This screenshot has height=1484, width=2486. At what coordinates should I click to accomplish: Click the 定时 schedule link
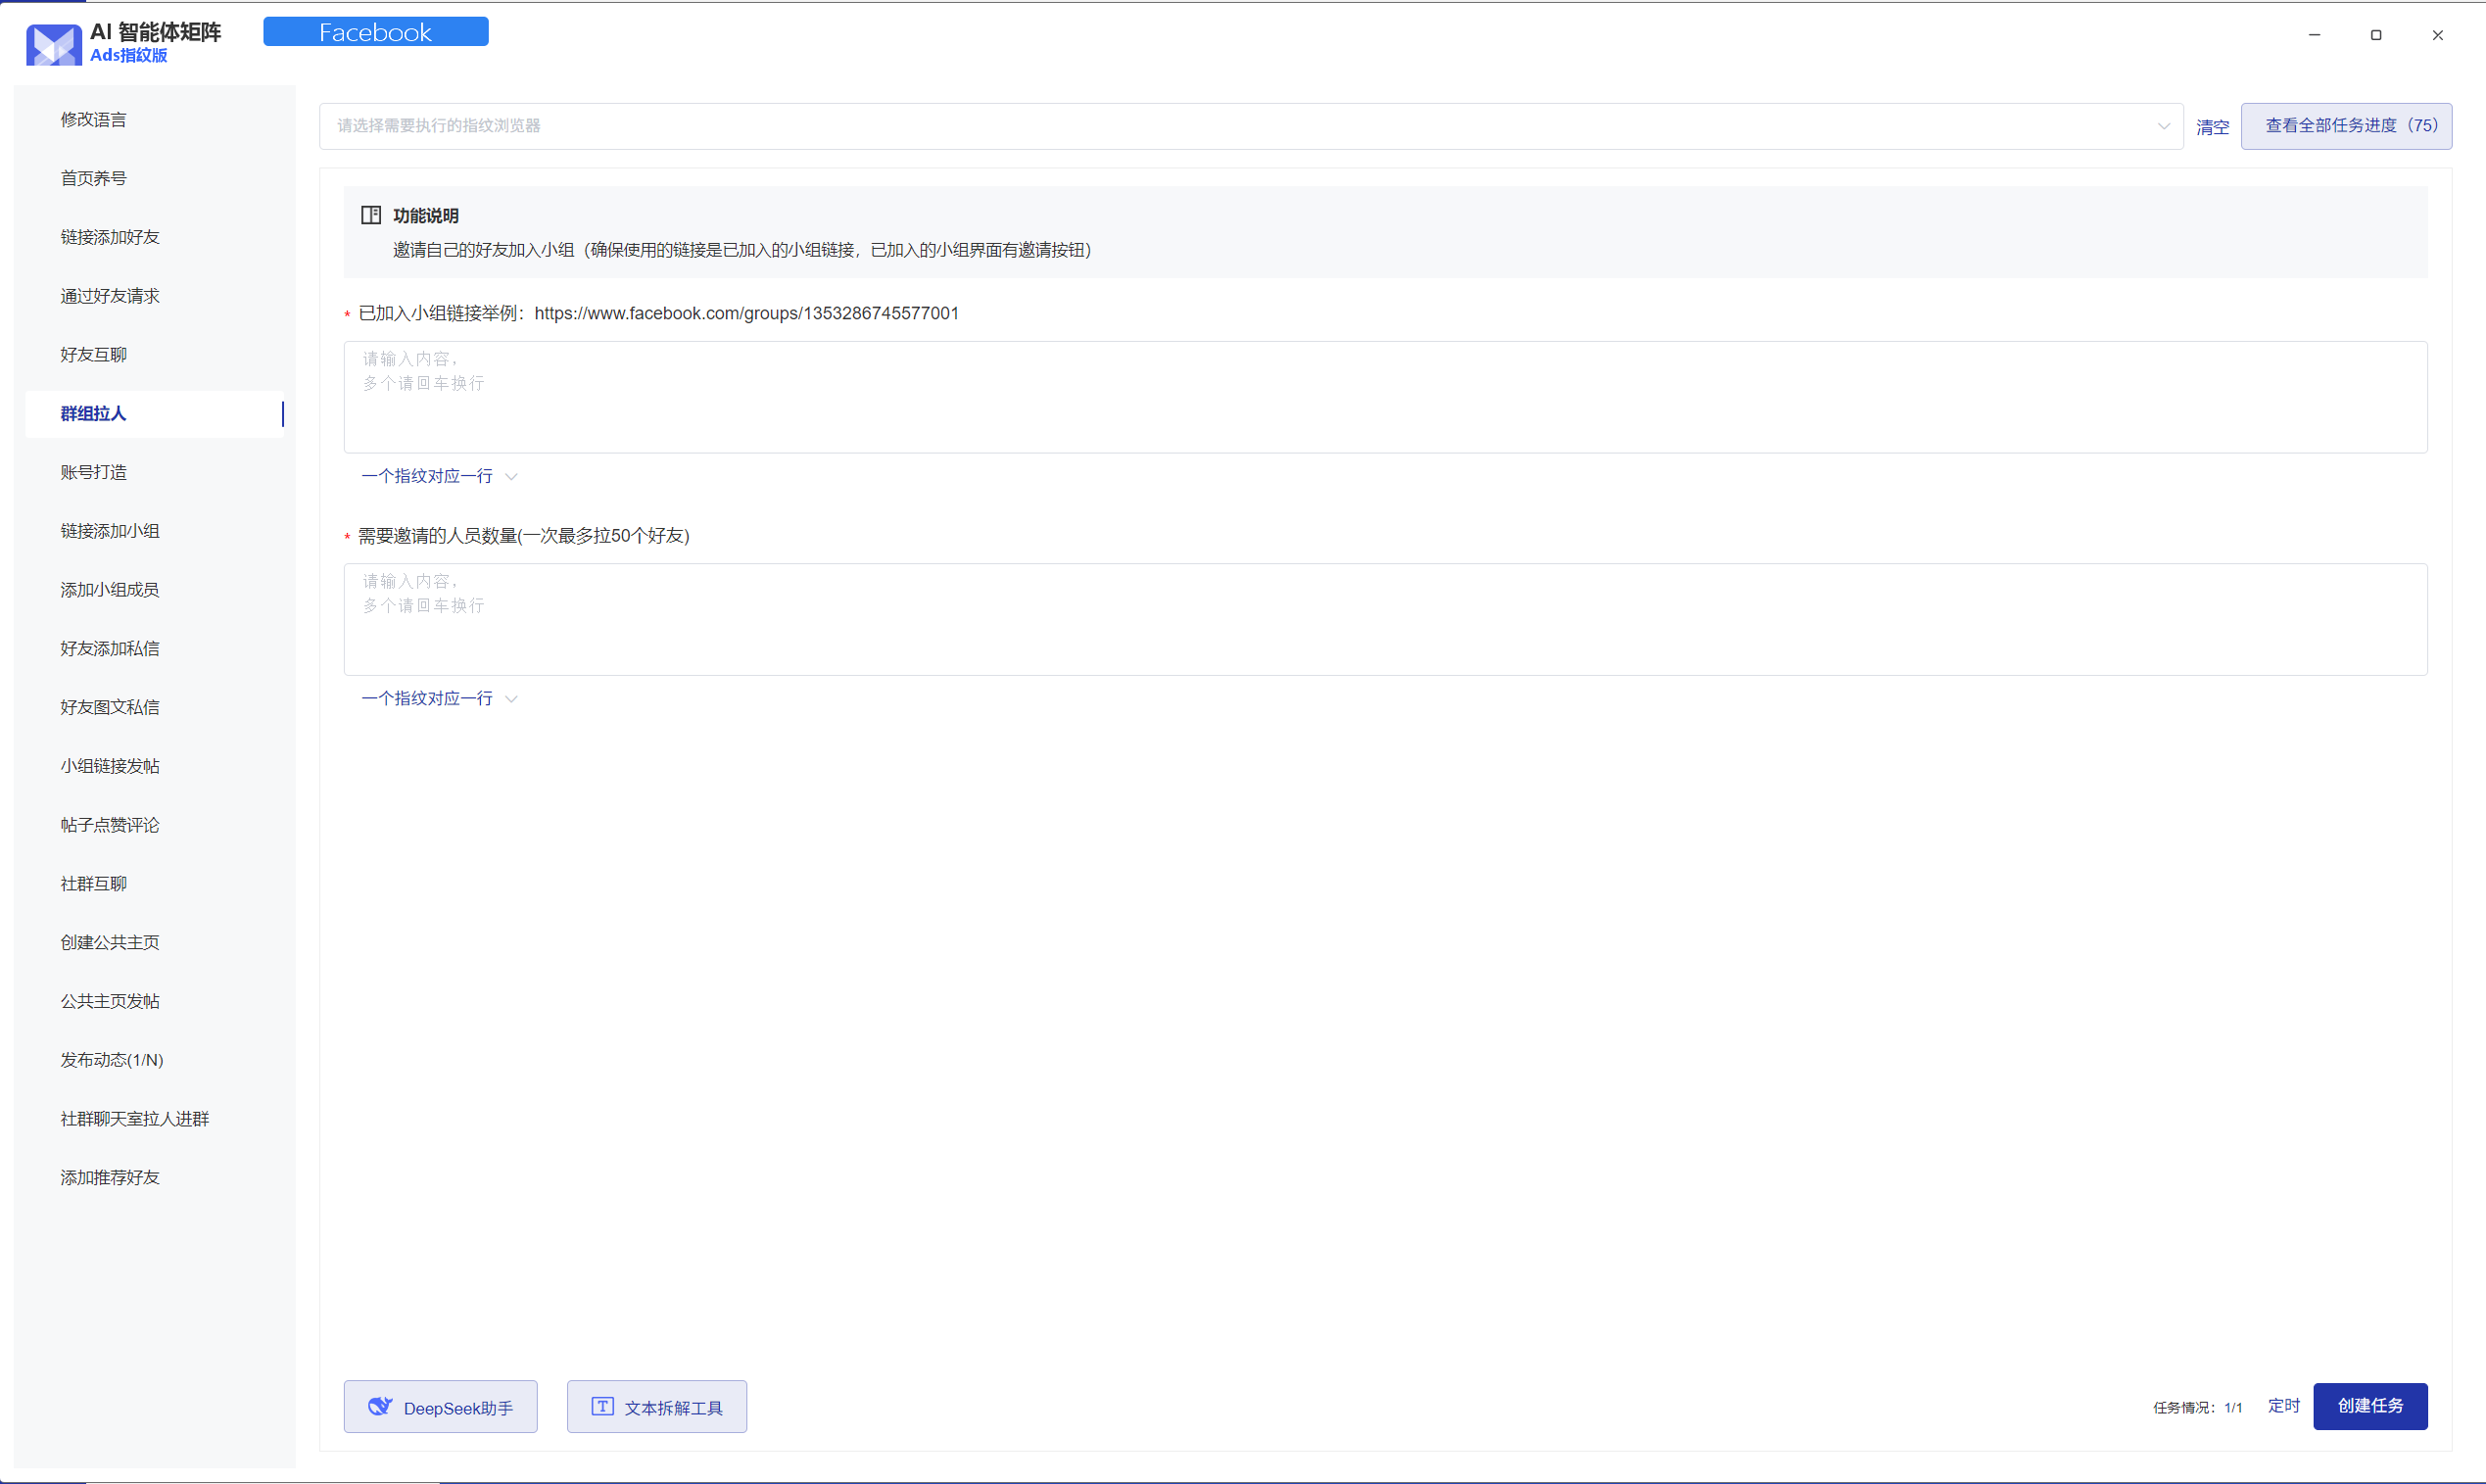(x=2283, y=1406)
